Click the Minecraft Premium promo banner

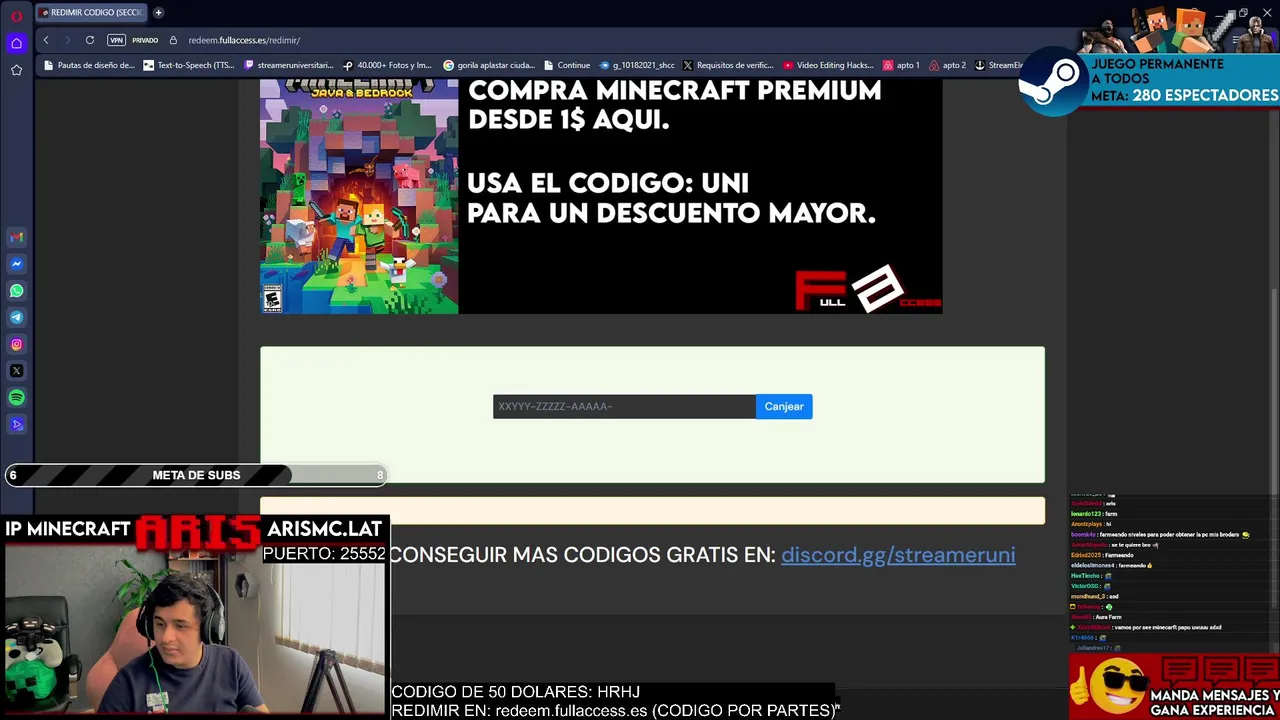click(x=601, y=196)
